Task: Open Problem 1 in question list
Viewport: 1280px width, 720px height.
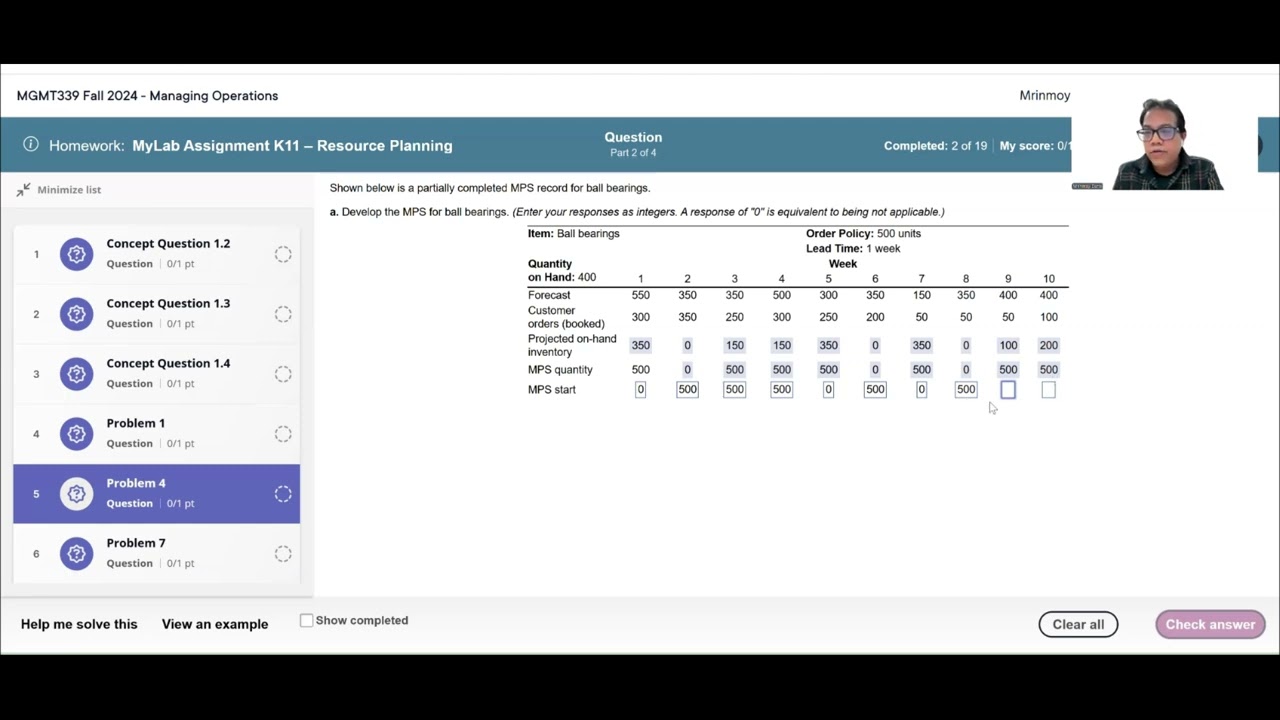Action: (x=156, y=434)
